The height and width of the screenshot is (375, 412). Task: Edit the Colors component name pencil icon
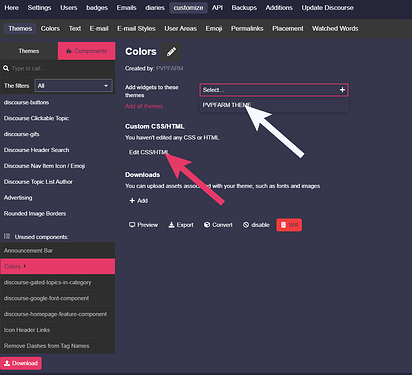pyautogui.click(x=171, y=51)
